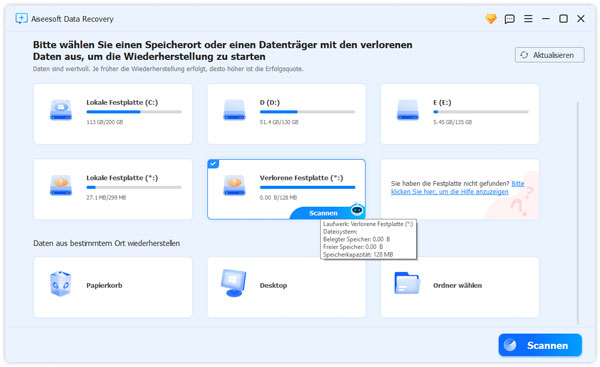Click the Desktop monitor icon
Viewport: 600px width, 367px height.
[x=234, y=284]
